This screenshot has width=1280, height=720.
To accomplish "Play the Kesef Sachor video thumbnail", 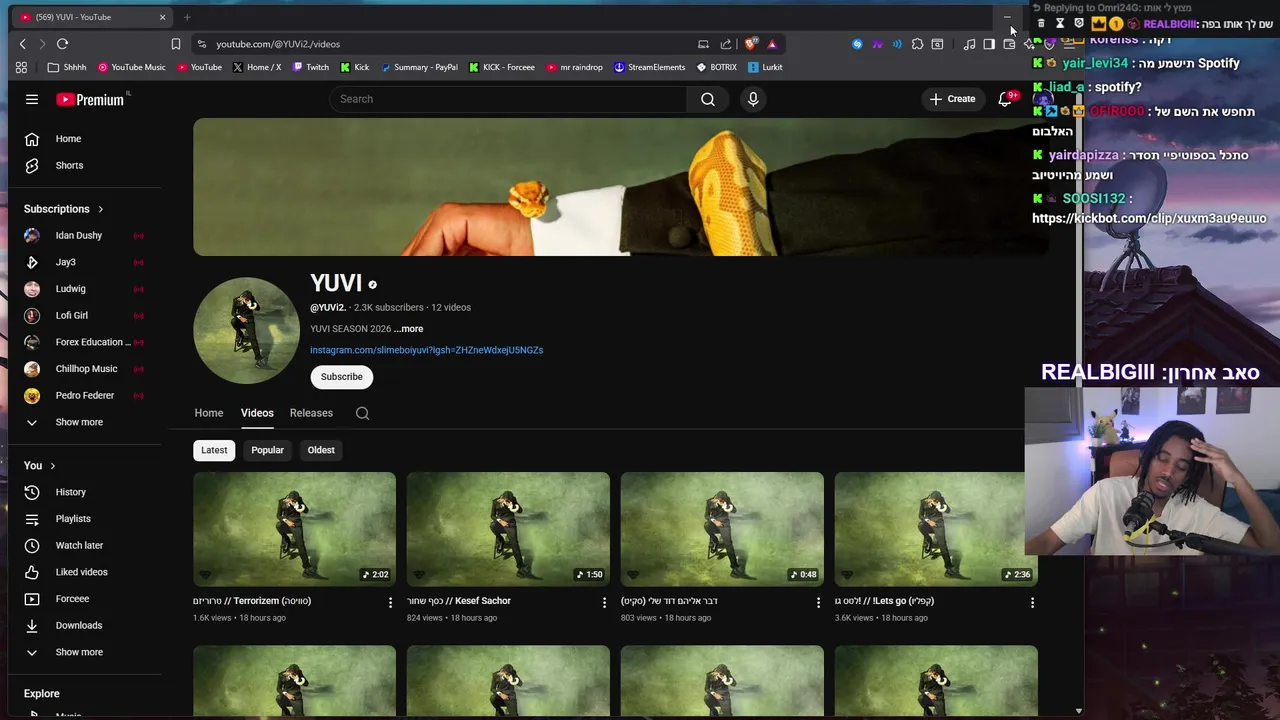I will coord(508,528).
